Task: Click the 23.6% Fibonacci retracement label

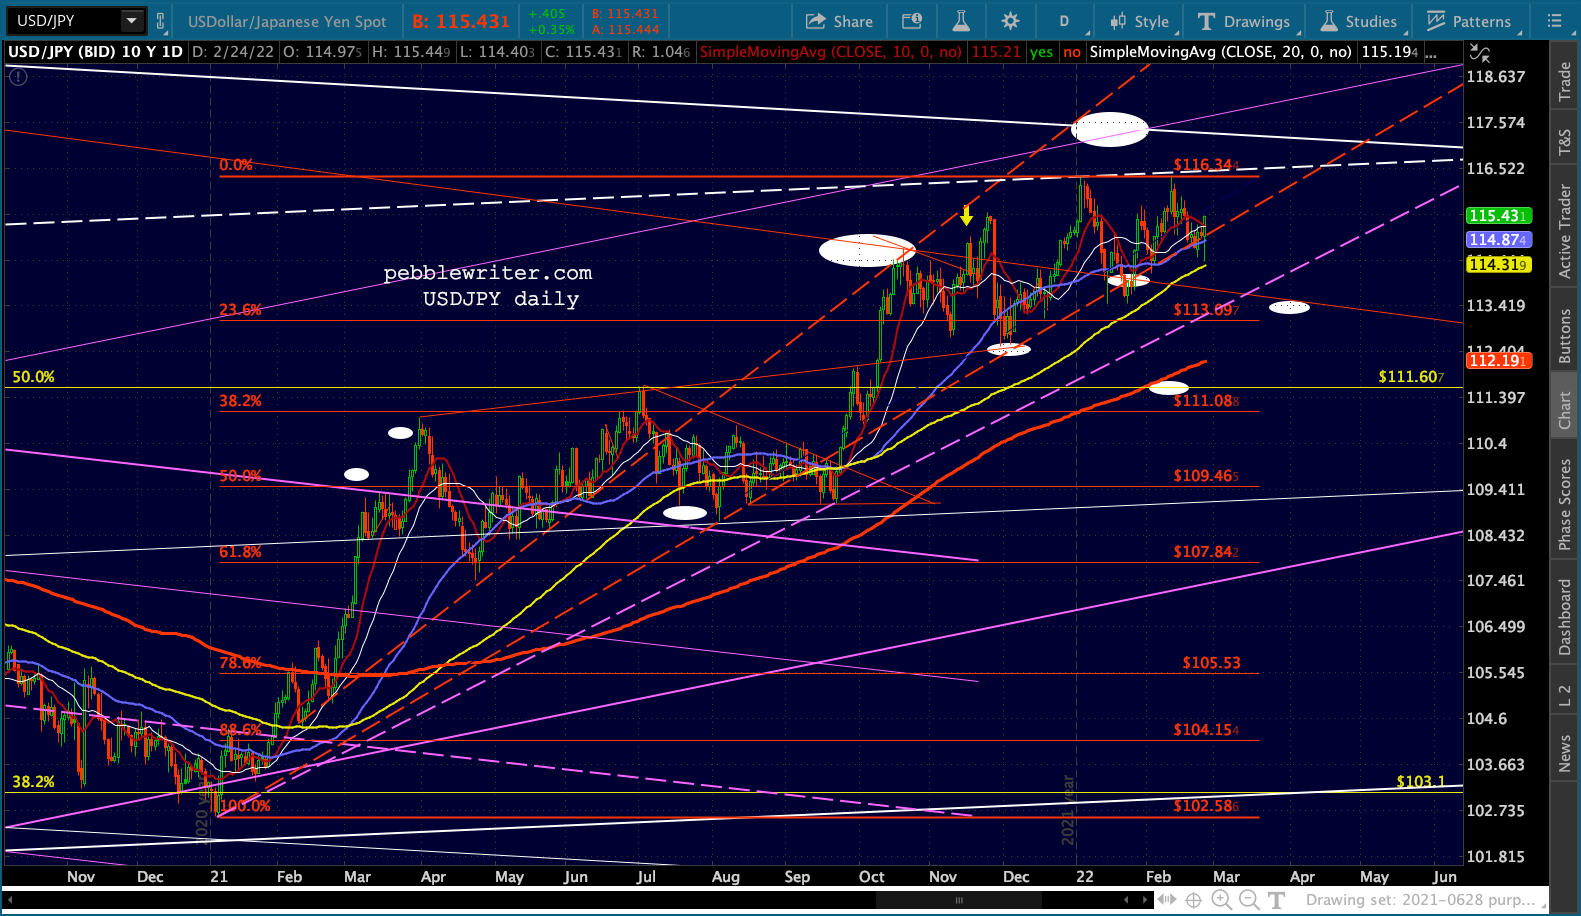Action: click(241, 310)
